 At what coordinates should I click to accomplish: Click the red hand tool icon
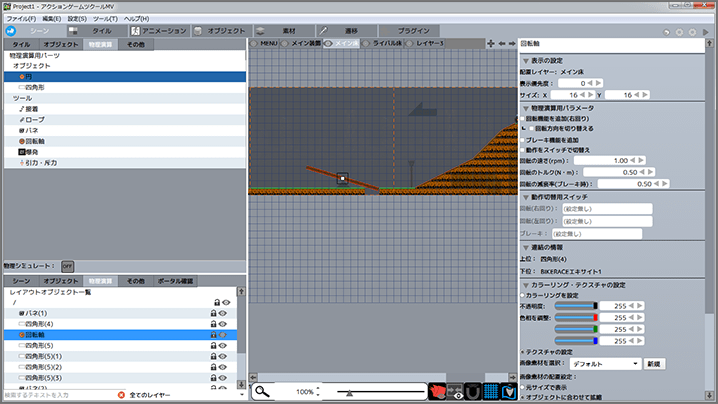pyautogui.click(x=436, y=391)
